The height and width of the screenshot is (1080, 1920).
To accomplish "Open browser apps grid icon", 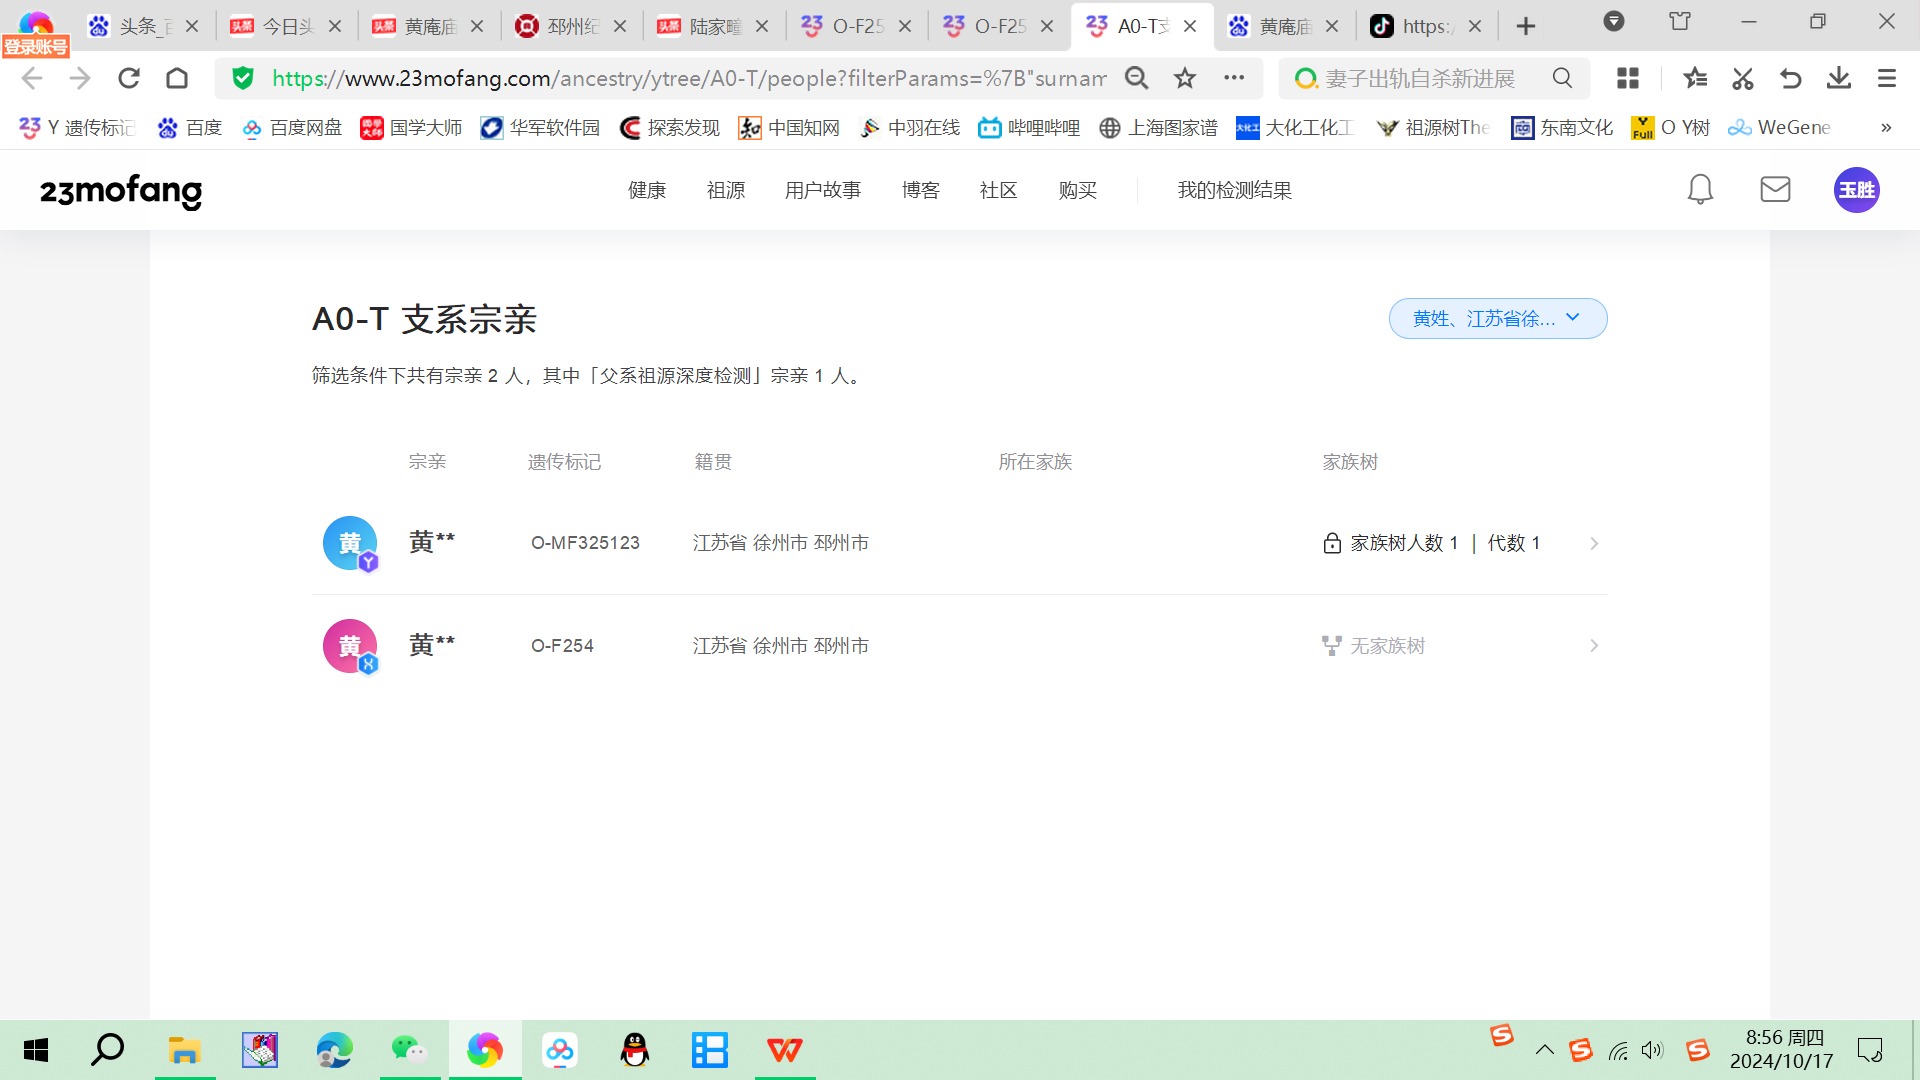I will point(1628,78).
